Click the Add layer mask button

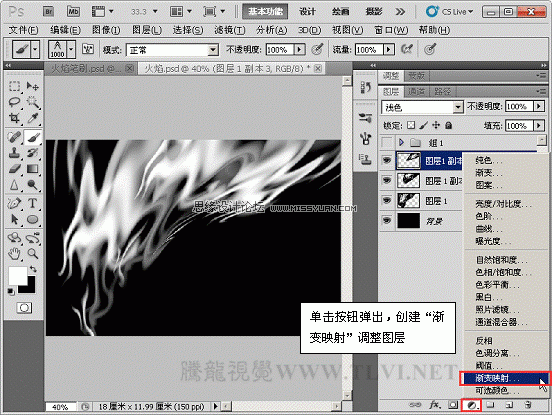453,405
